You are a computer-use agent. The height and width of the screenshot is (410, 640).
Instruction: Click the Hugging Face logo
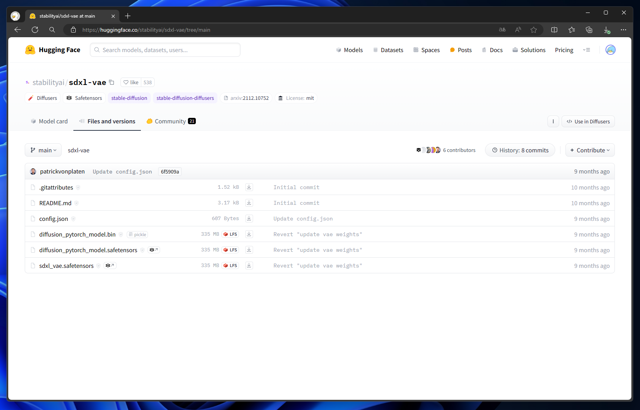coord(52,50)
